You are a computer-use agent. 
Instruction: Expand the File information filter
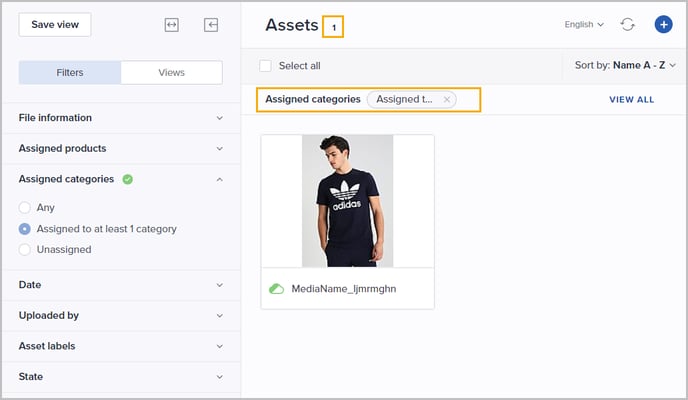click(121, 118)
